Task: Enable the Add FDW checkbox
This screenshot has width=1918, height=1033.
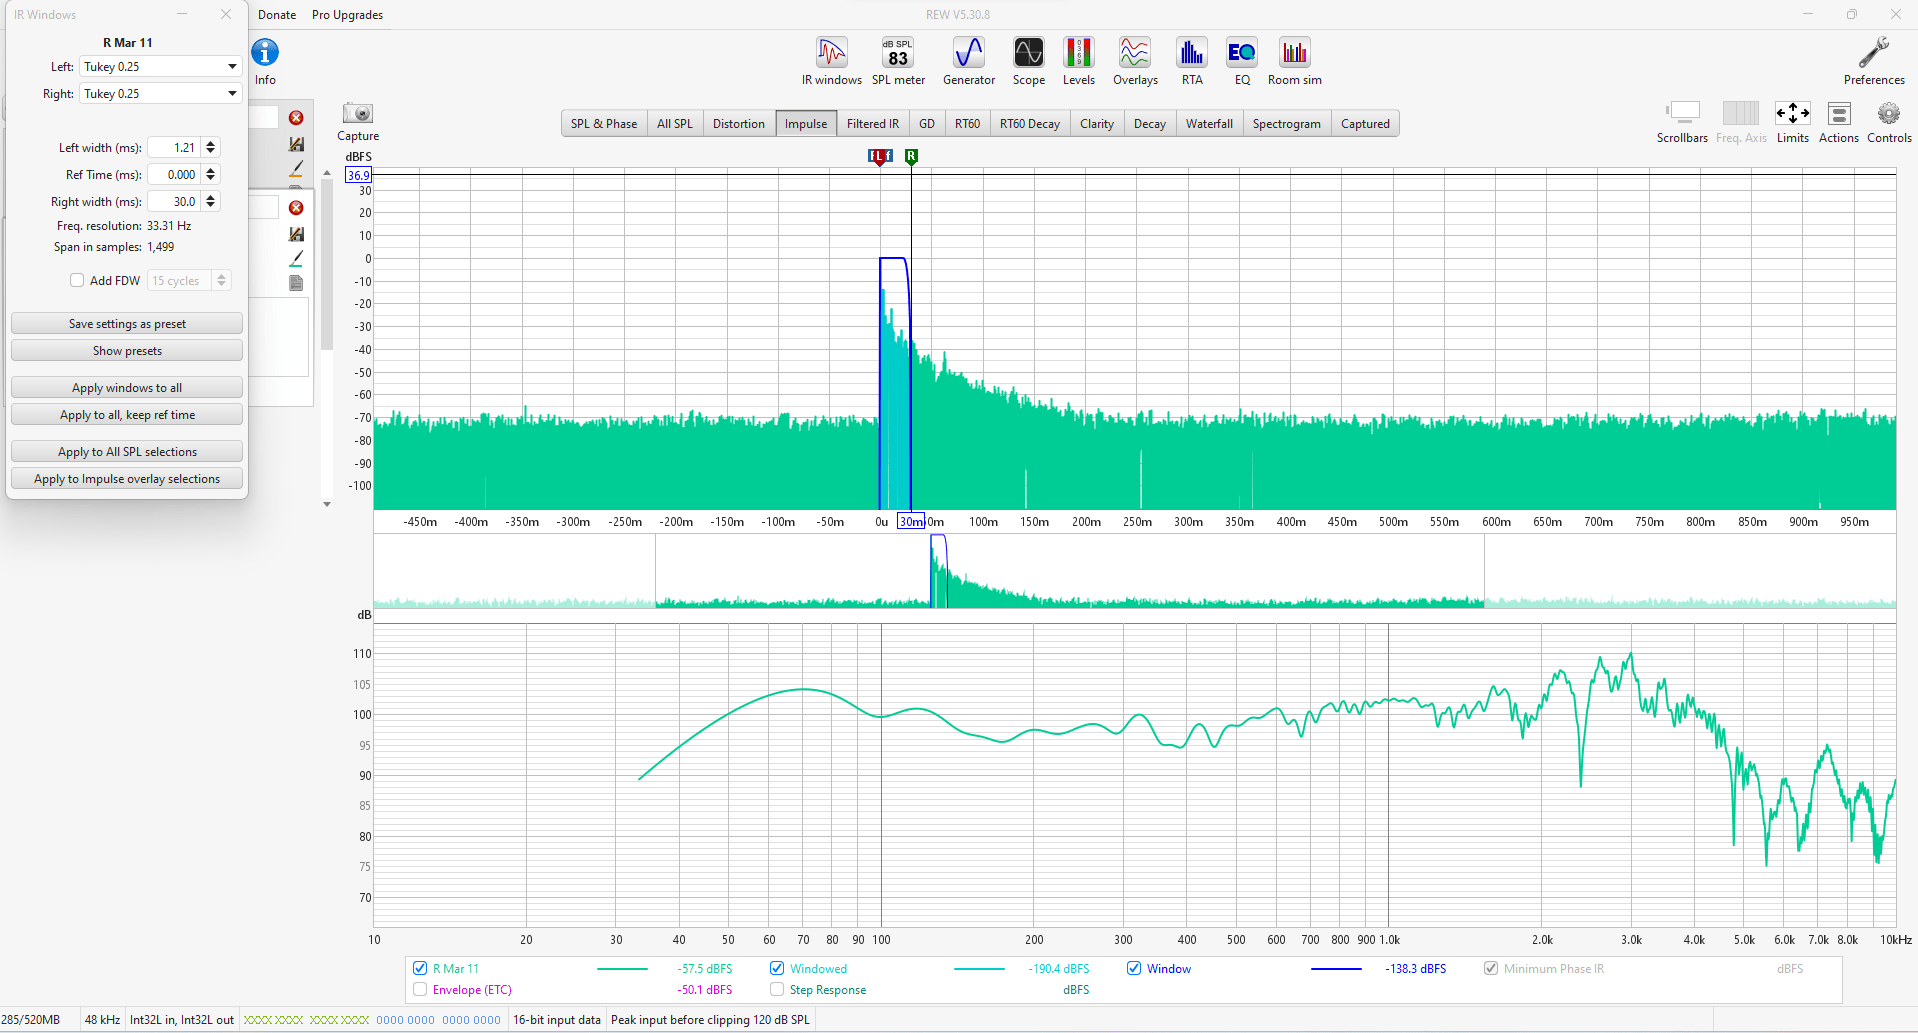Action: click(77, 281)
